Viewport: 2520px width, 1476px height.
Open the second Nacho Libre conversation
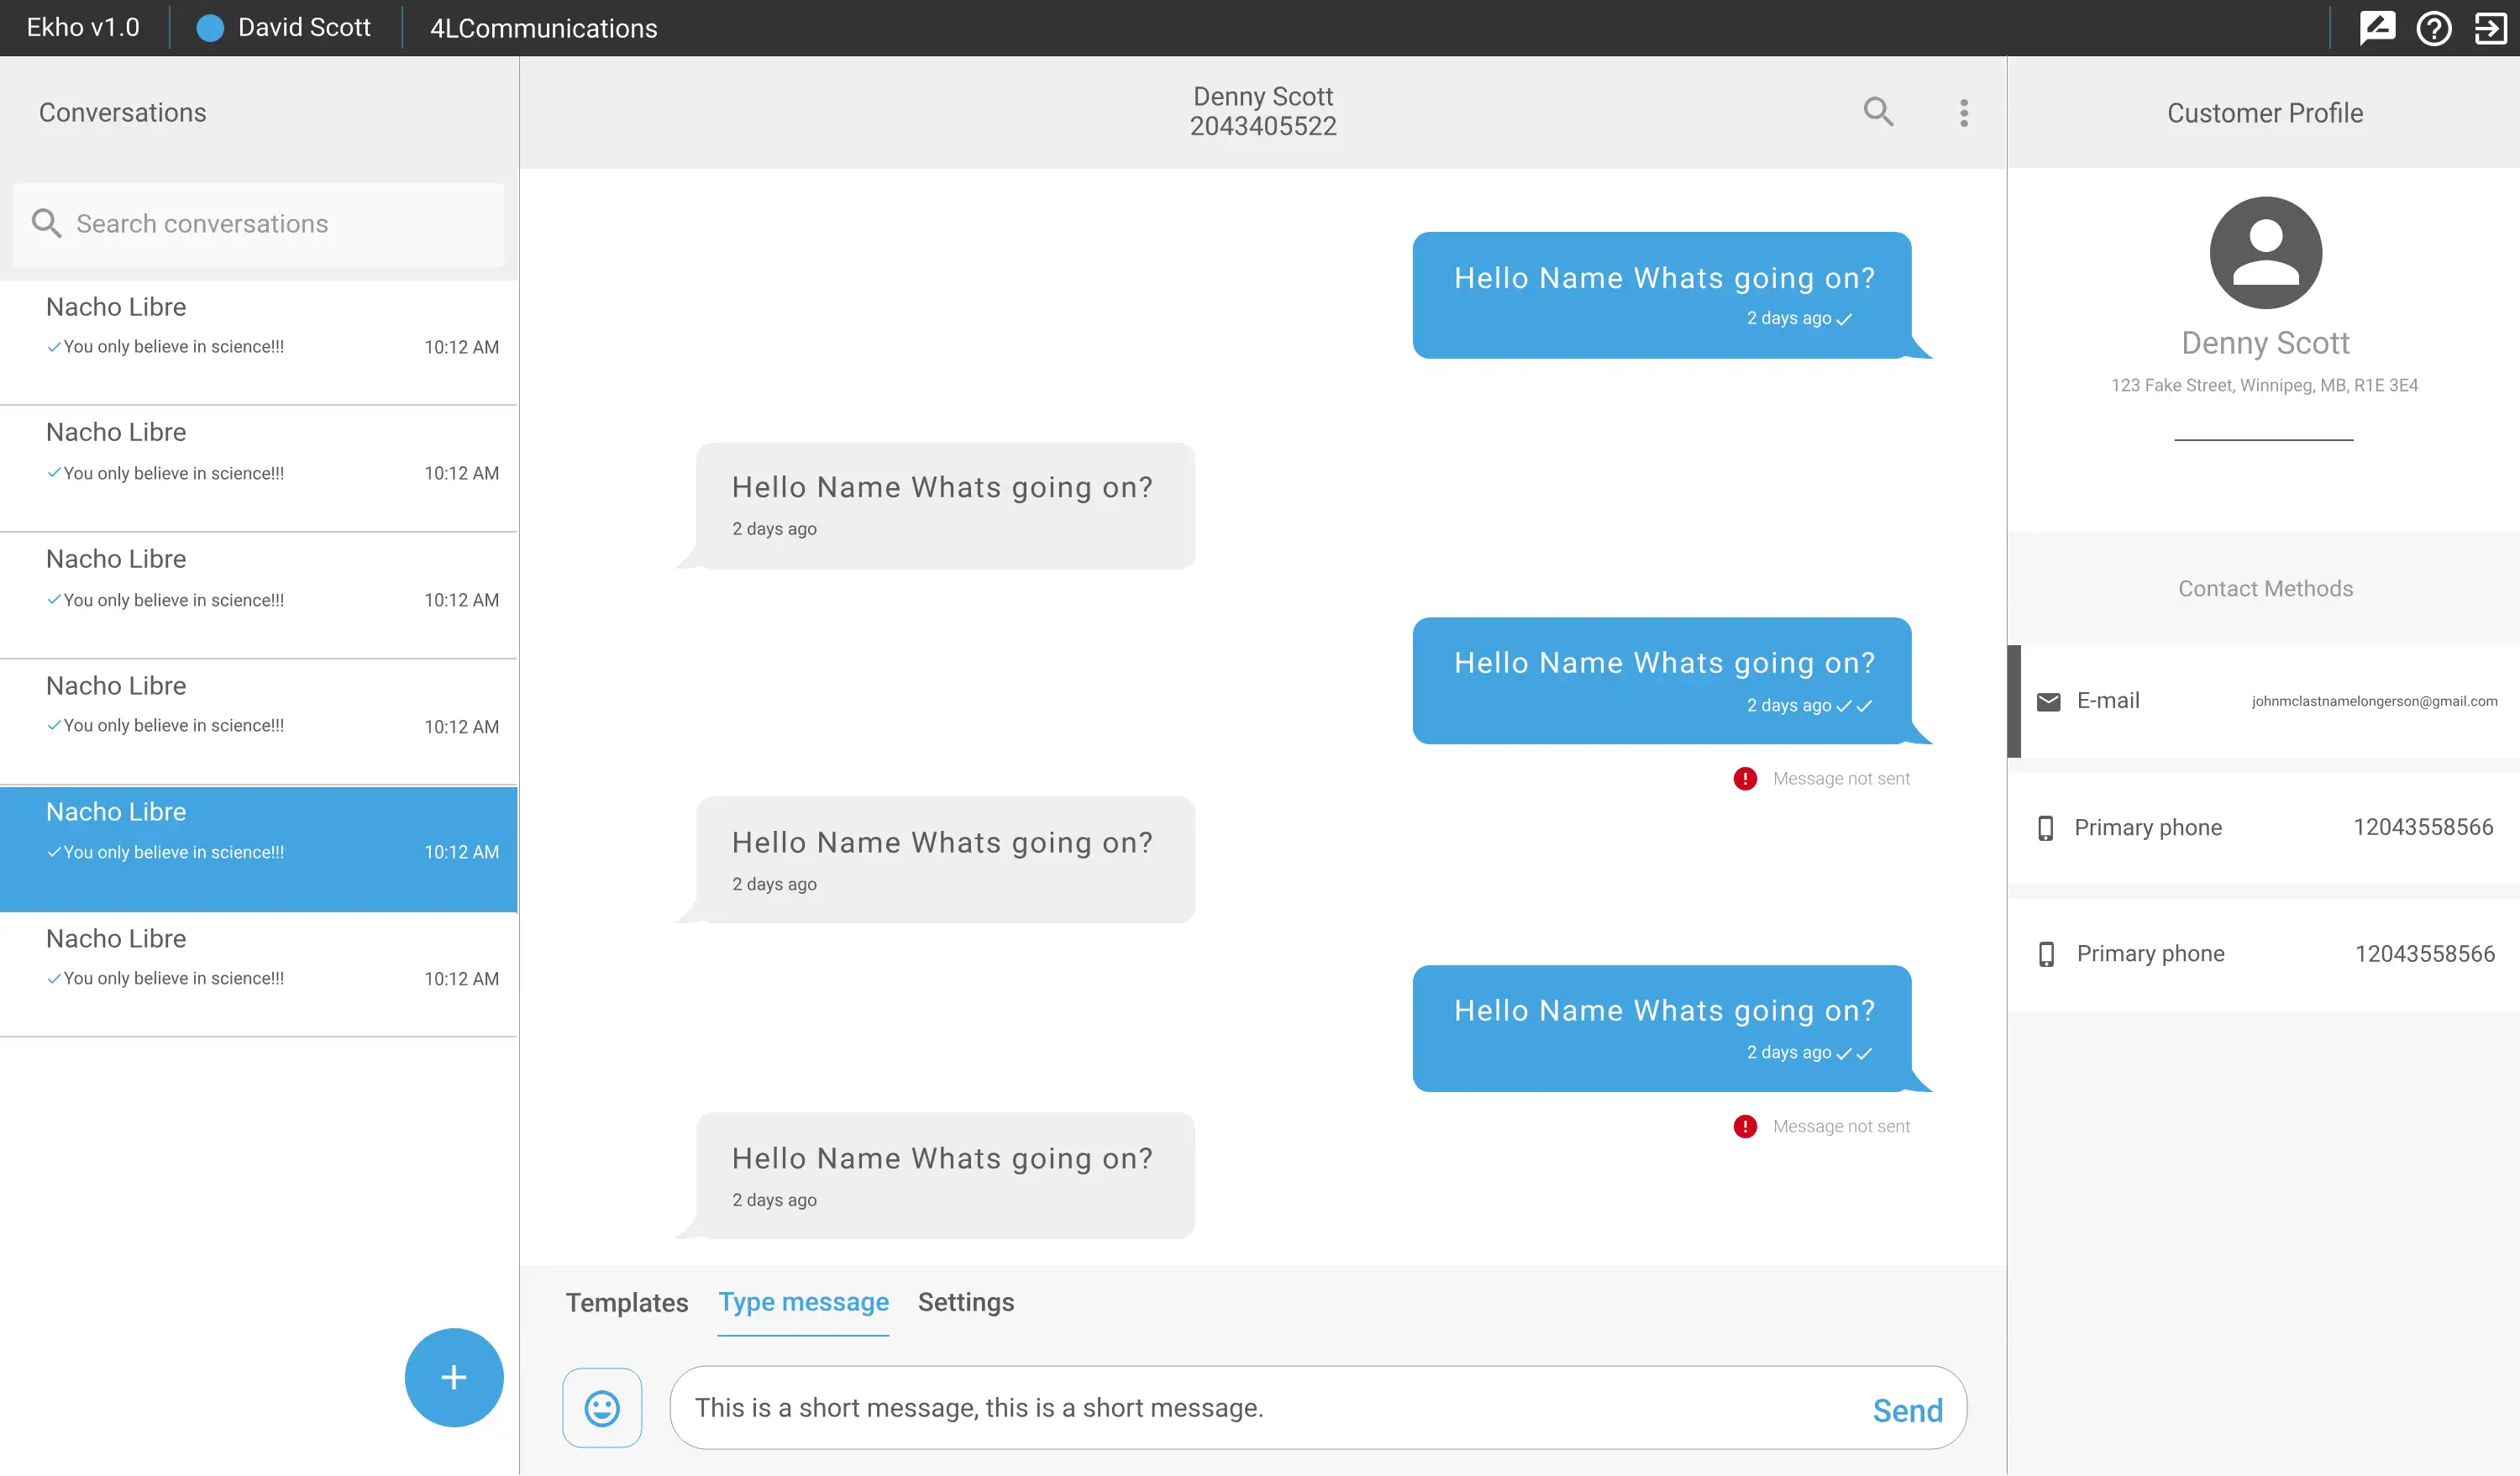(x=258, y=468)
